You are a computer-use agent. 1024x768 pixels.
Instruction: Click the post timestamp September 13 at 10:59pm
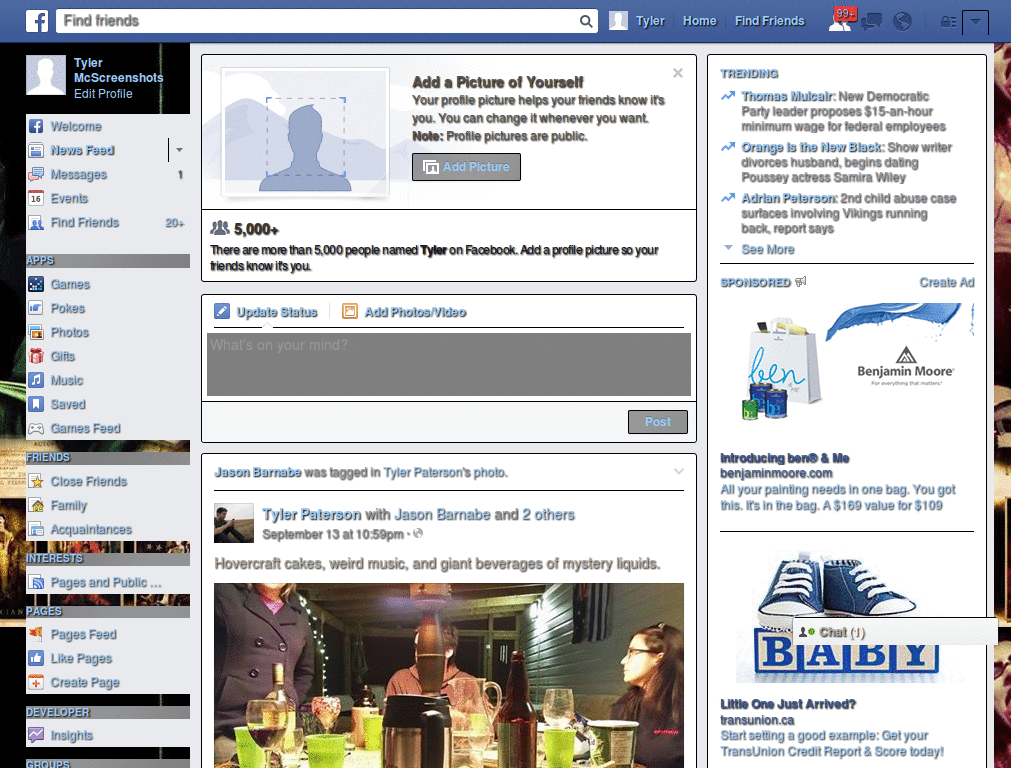point(333,534)
